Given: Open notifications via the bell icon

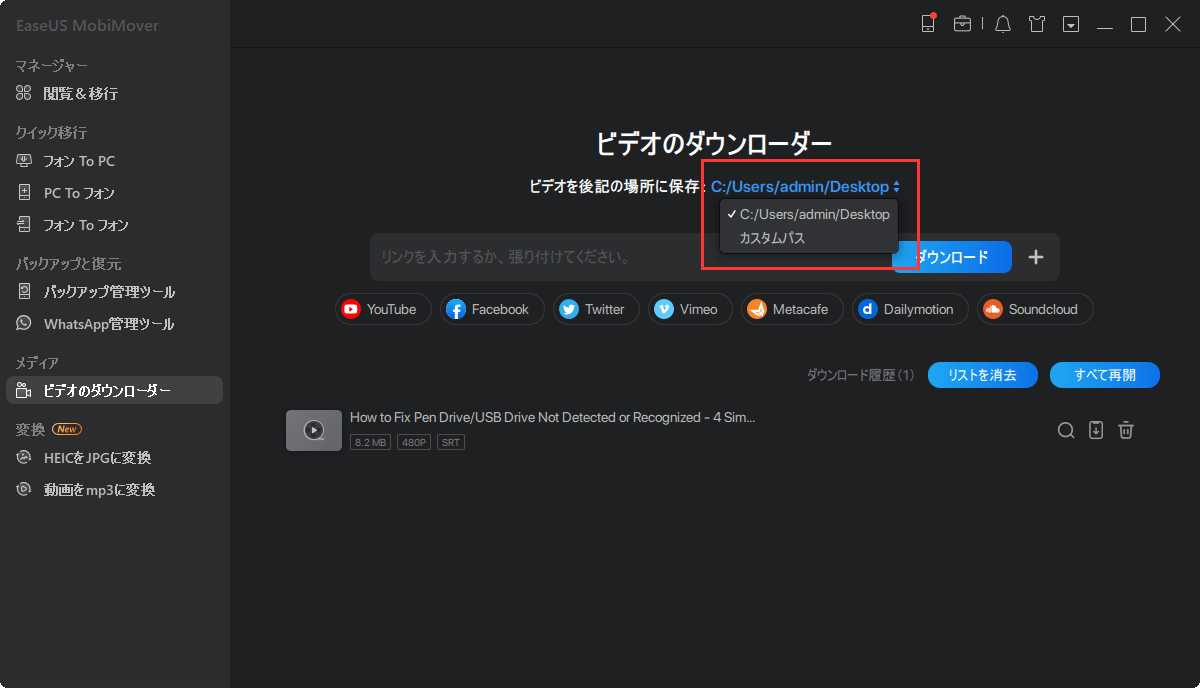Looking at the screenshot, I should click(1002, 23).
